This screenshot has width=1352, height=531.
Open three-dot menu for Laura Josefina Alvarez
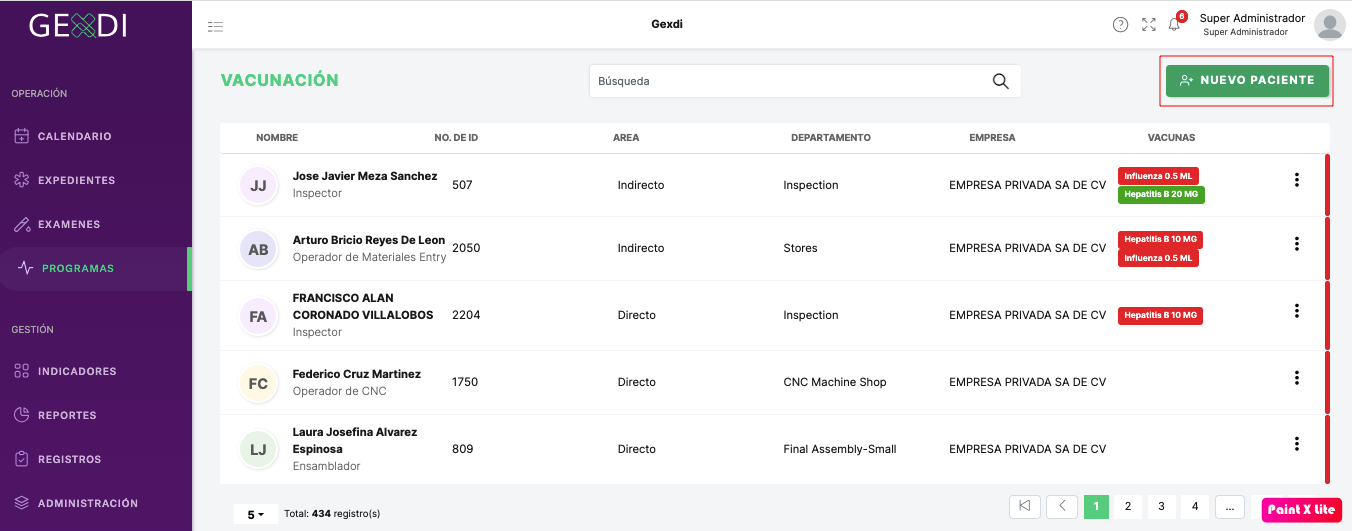pyautogui.click(x=1296, y=444)
